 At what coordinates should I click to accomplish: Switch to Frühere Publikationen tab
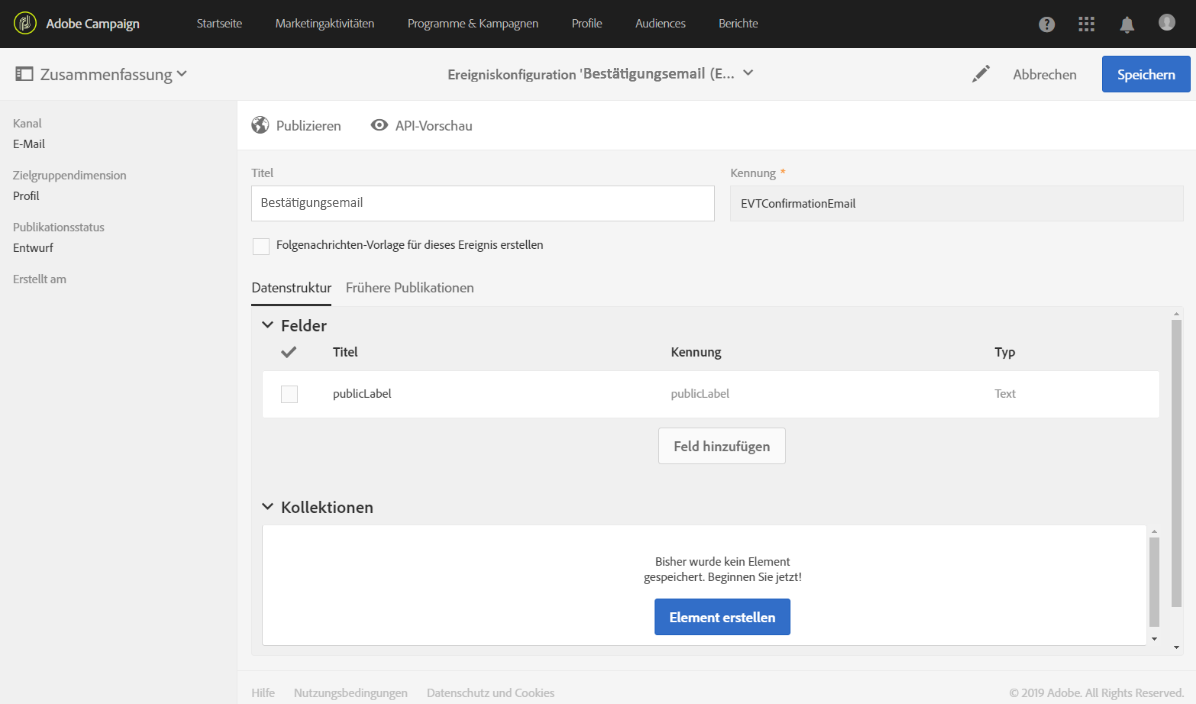[409, 288]
